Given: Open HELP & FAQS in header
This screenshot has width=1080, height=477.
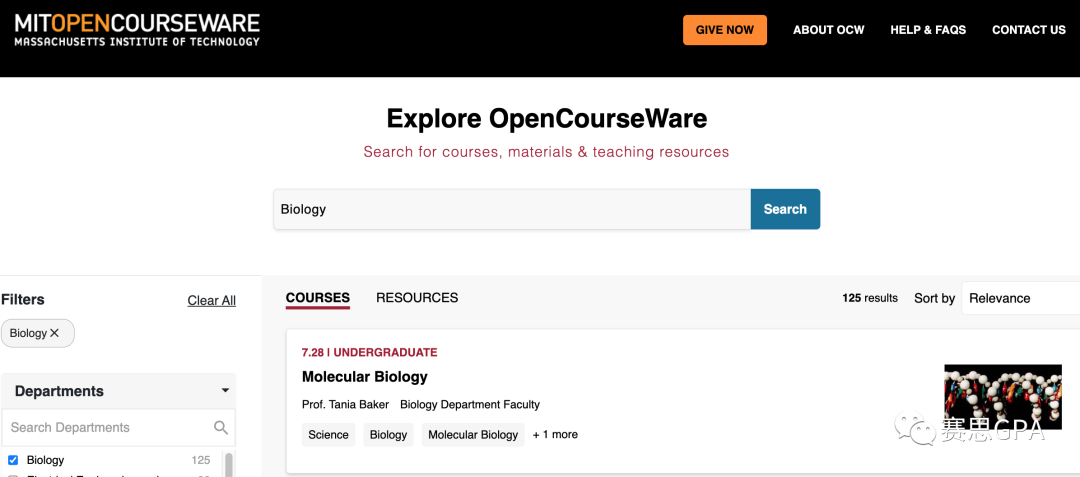Looking at the screenshot, I should (928, 30).
